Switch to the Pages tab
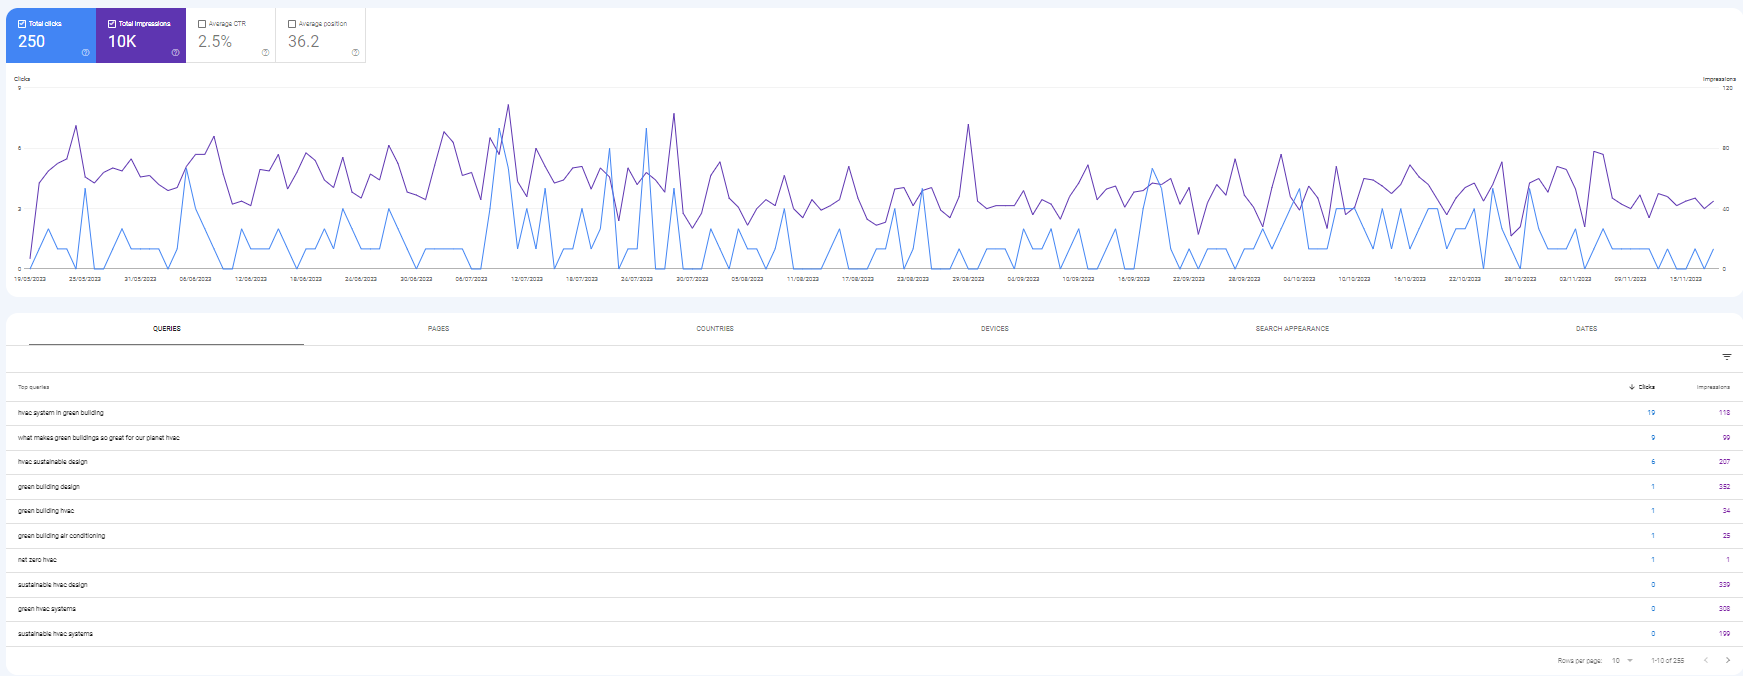Viewport: 1743px width, 676px height. point(438,329)
